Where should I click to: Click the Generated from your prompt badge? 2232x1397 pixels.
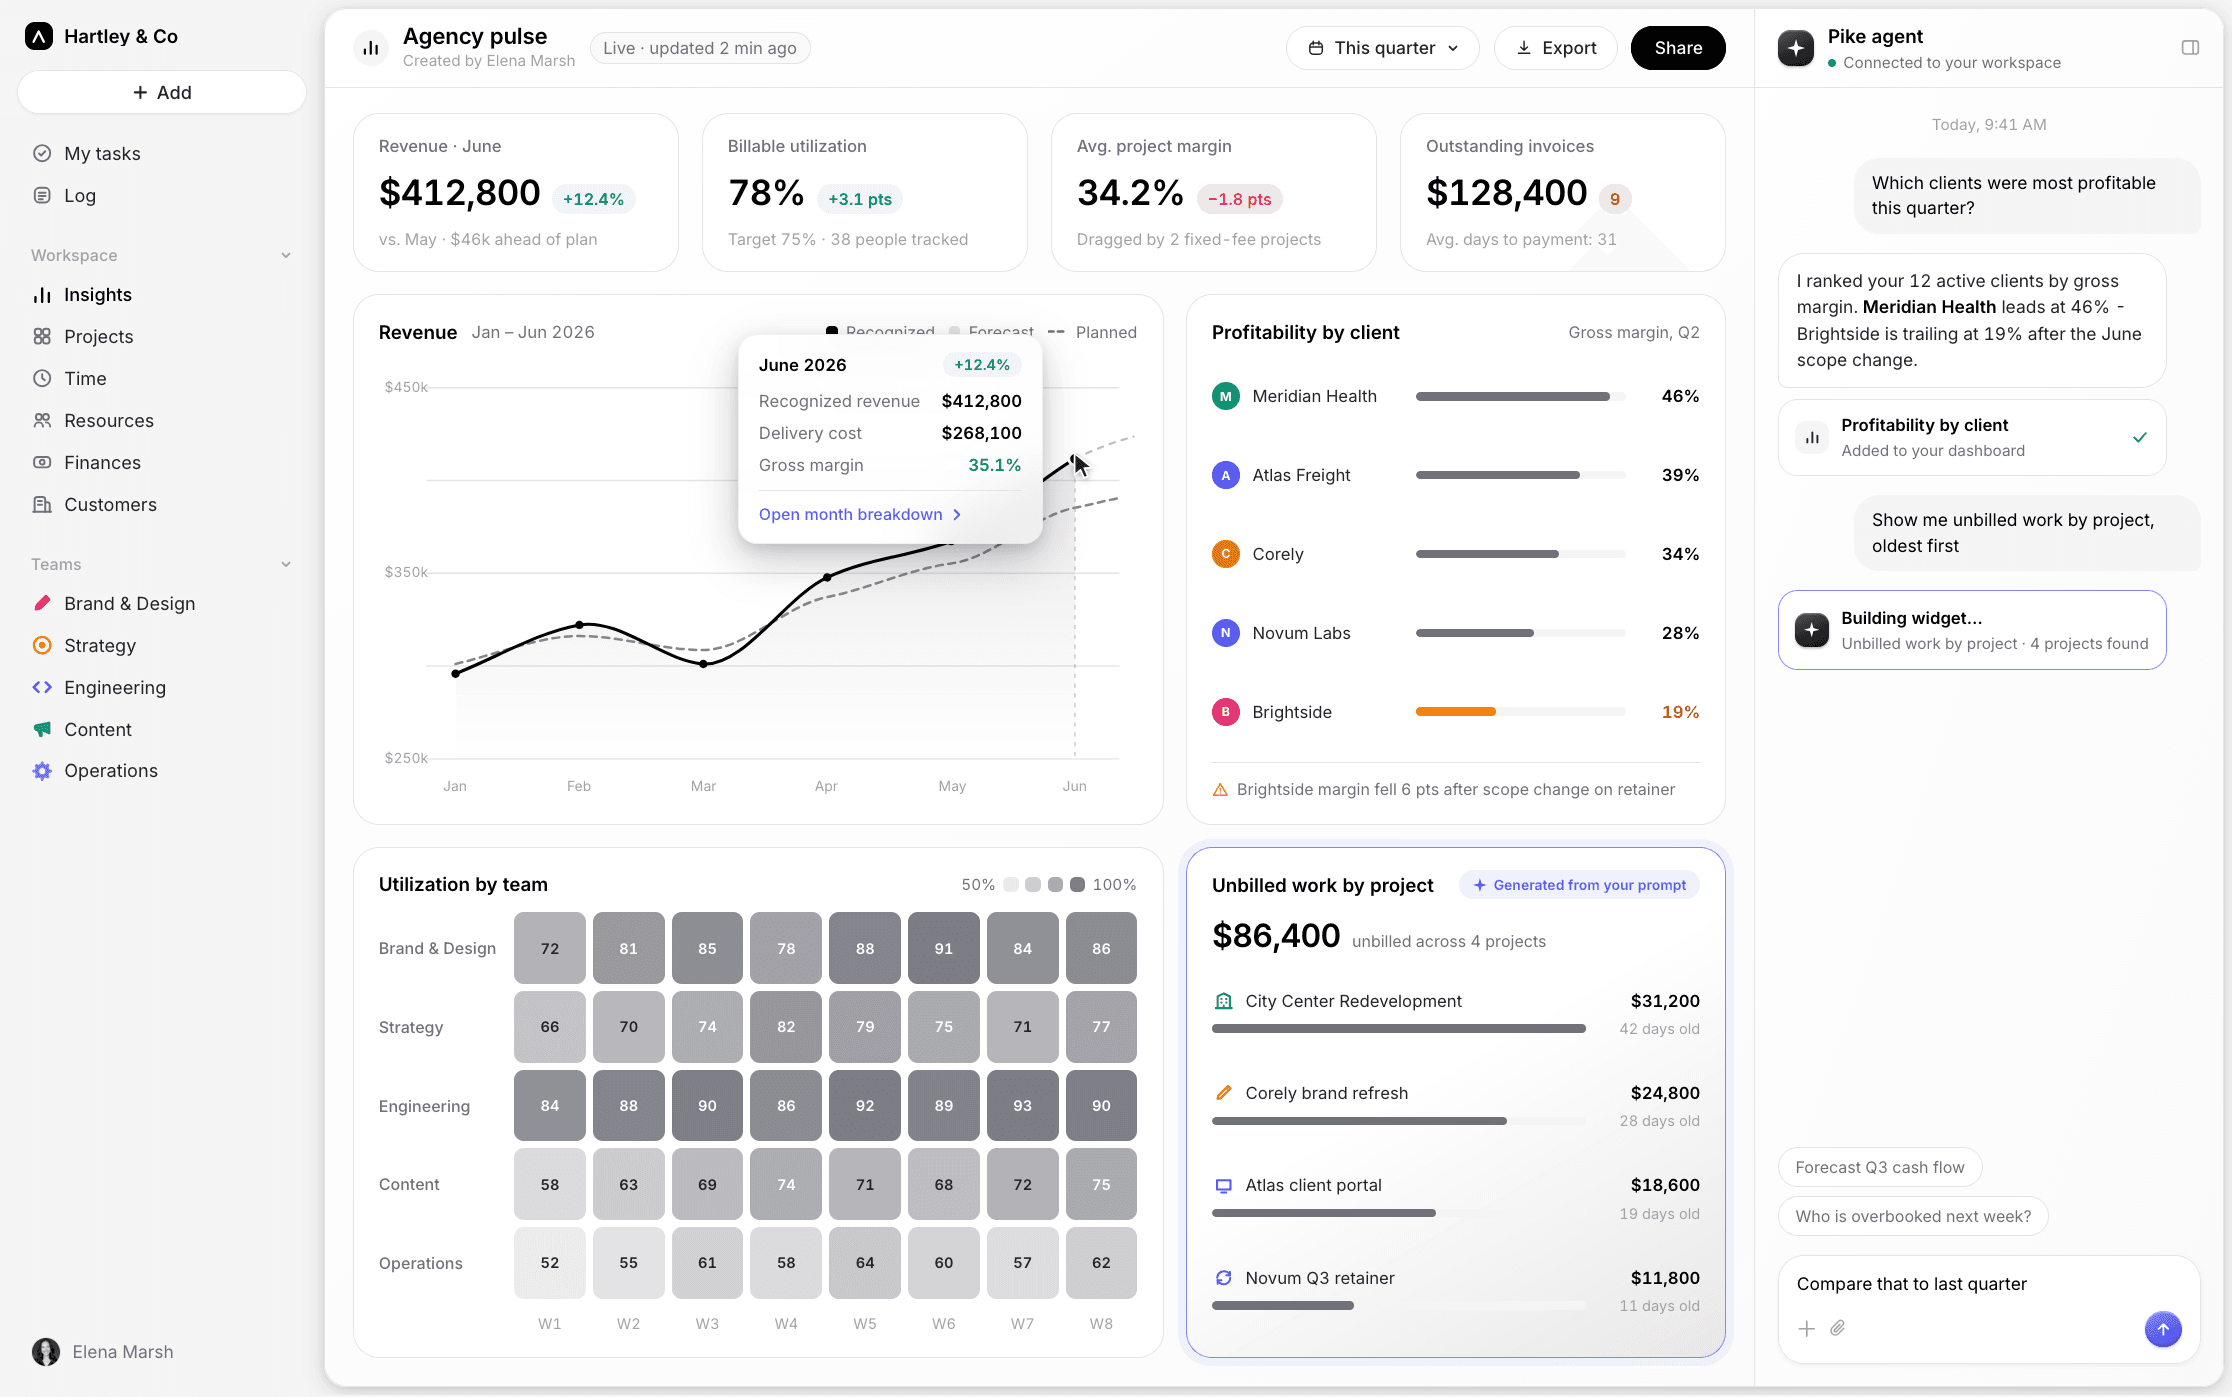click(1580, 885)
